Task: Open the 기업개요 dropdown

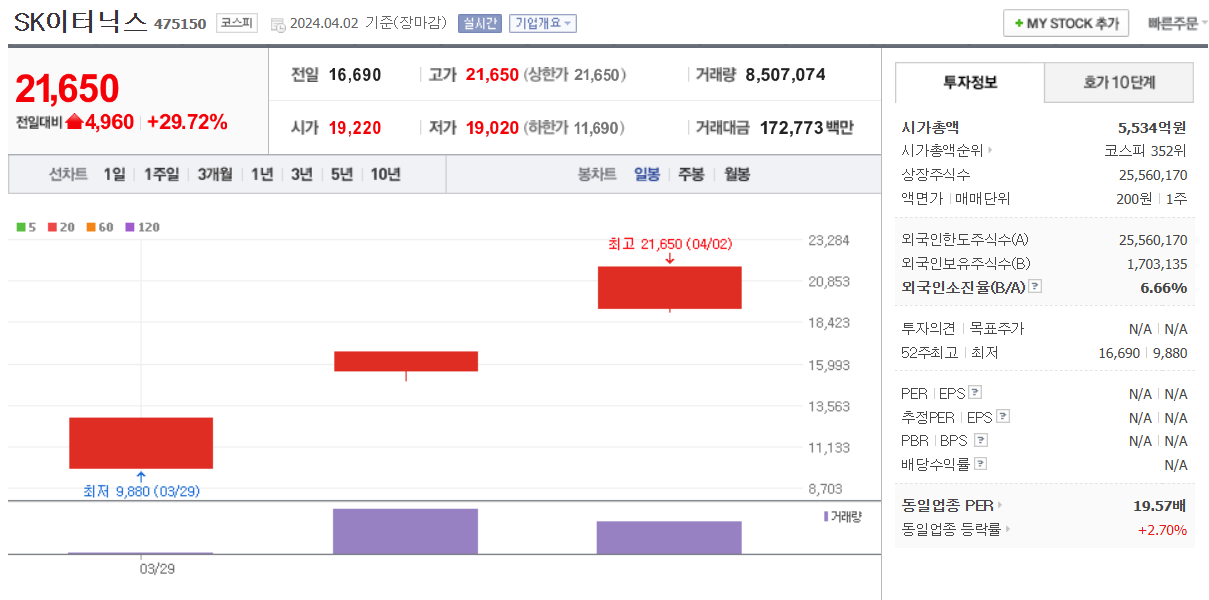Action: (542, 24)
